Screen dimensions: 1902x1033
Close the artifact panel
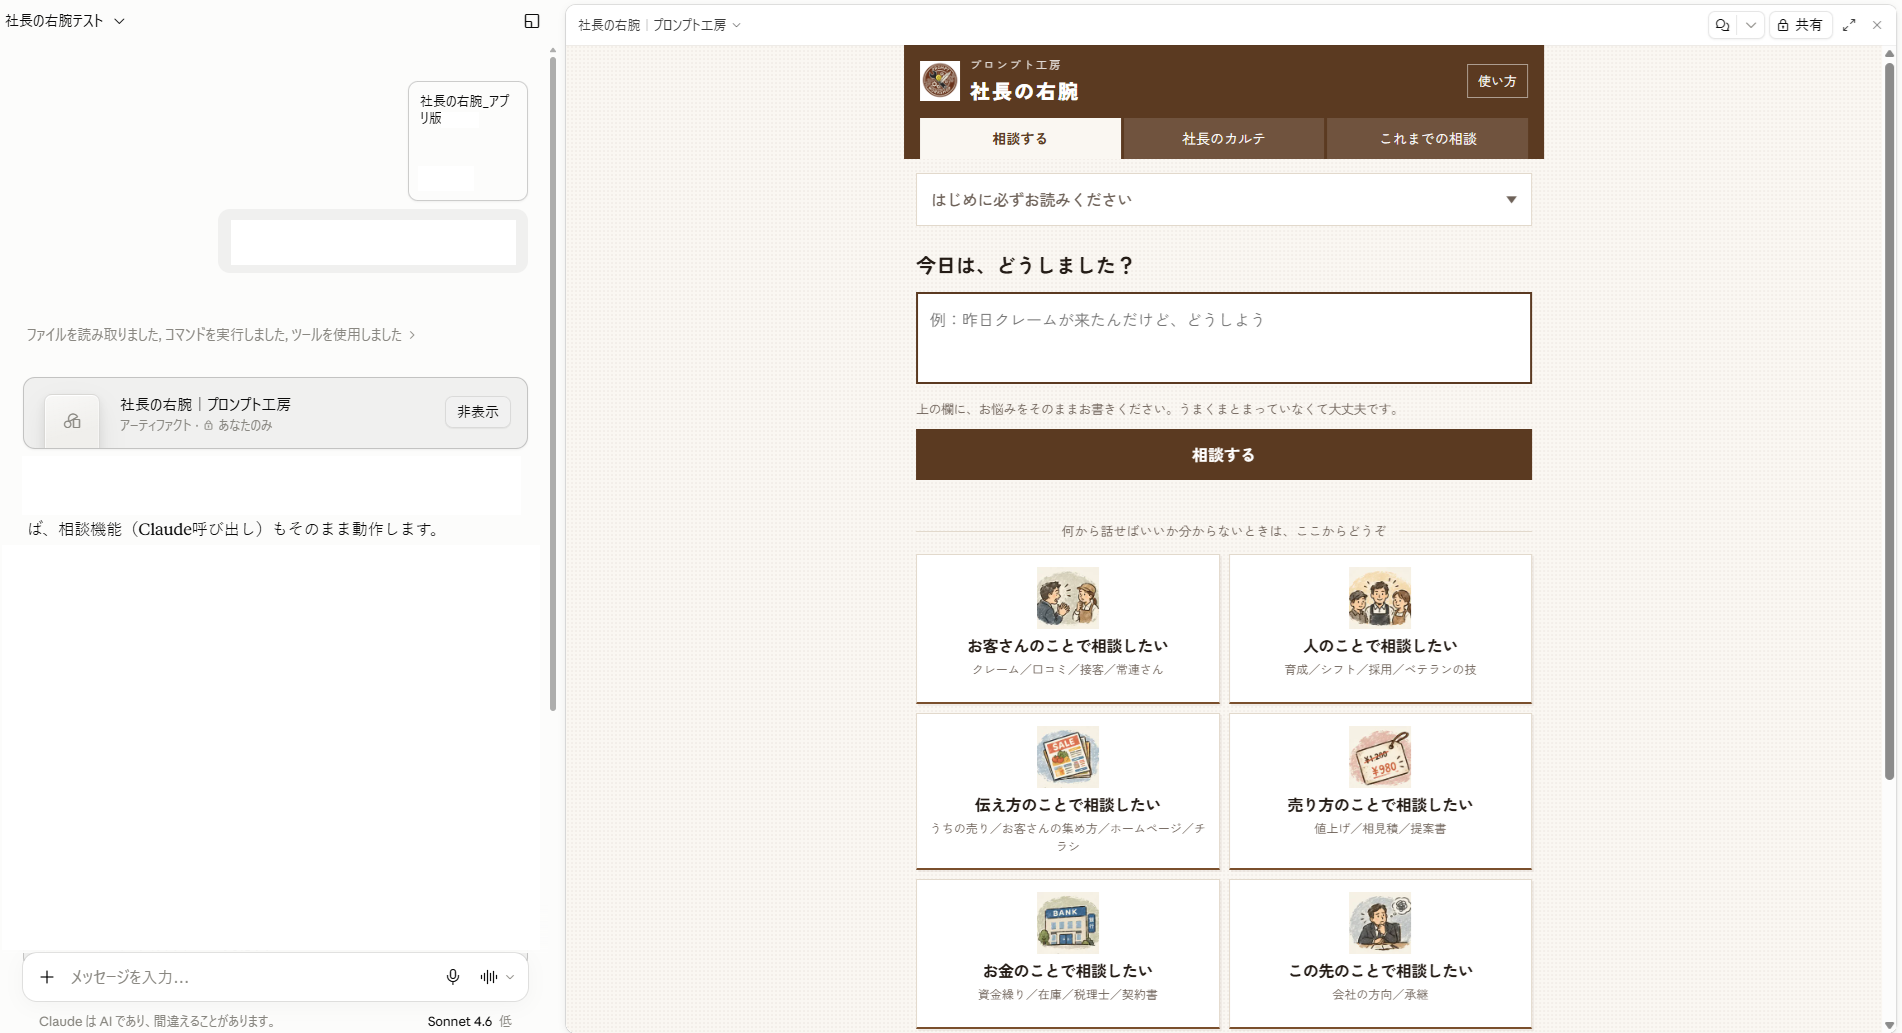[x=1877, y=25]
